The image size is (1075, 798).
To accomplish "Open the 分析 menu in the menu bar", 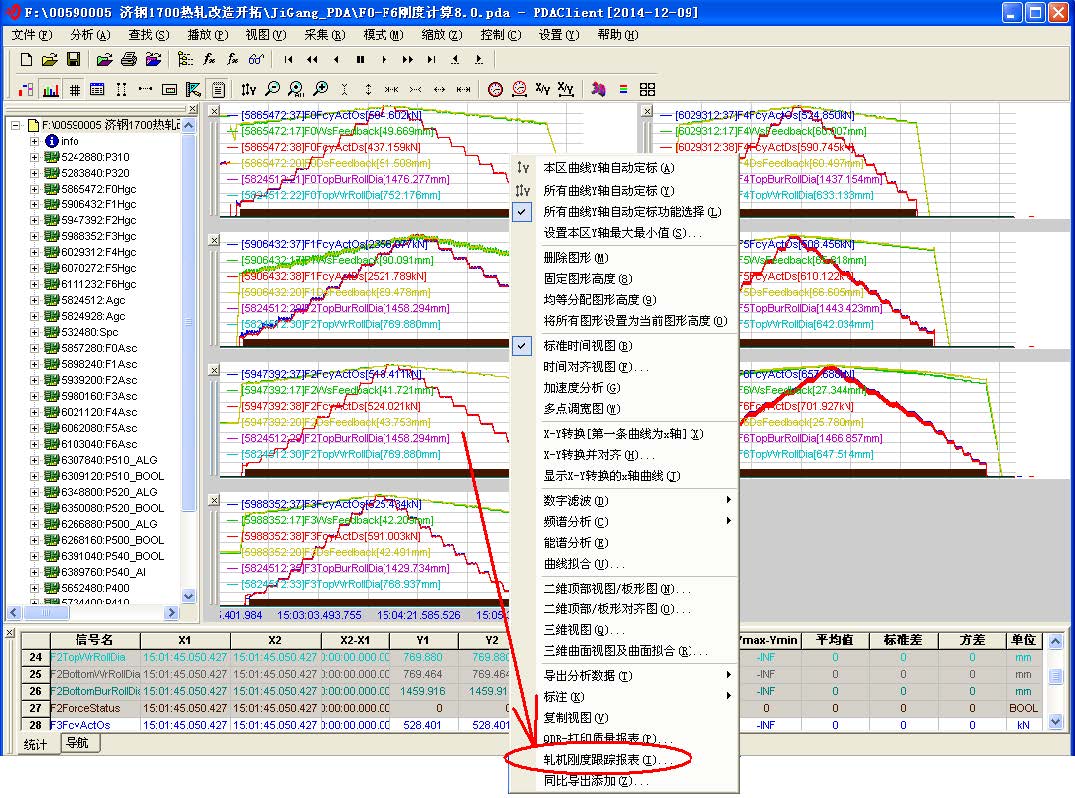I will click(x=90, y=35).
